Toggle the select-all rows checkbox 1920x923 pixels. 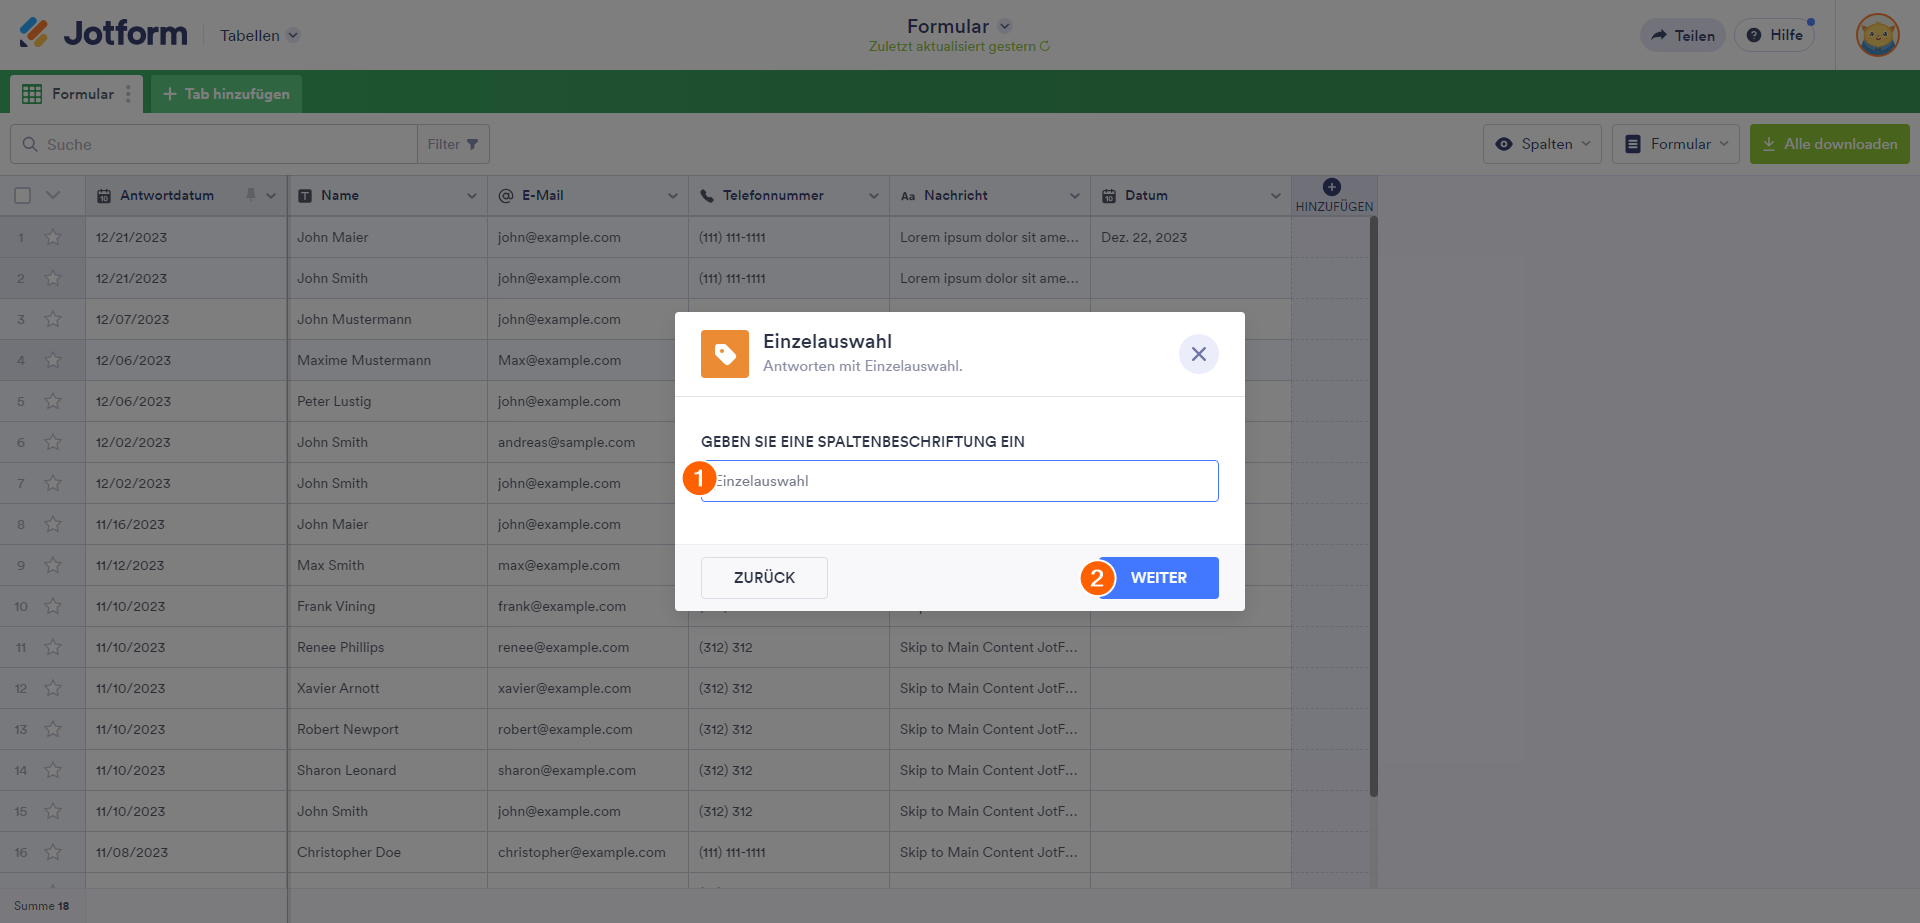[x=23, y=196]
